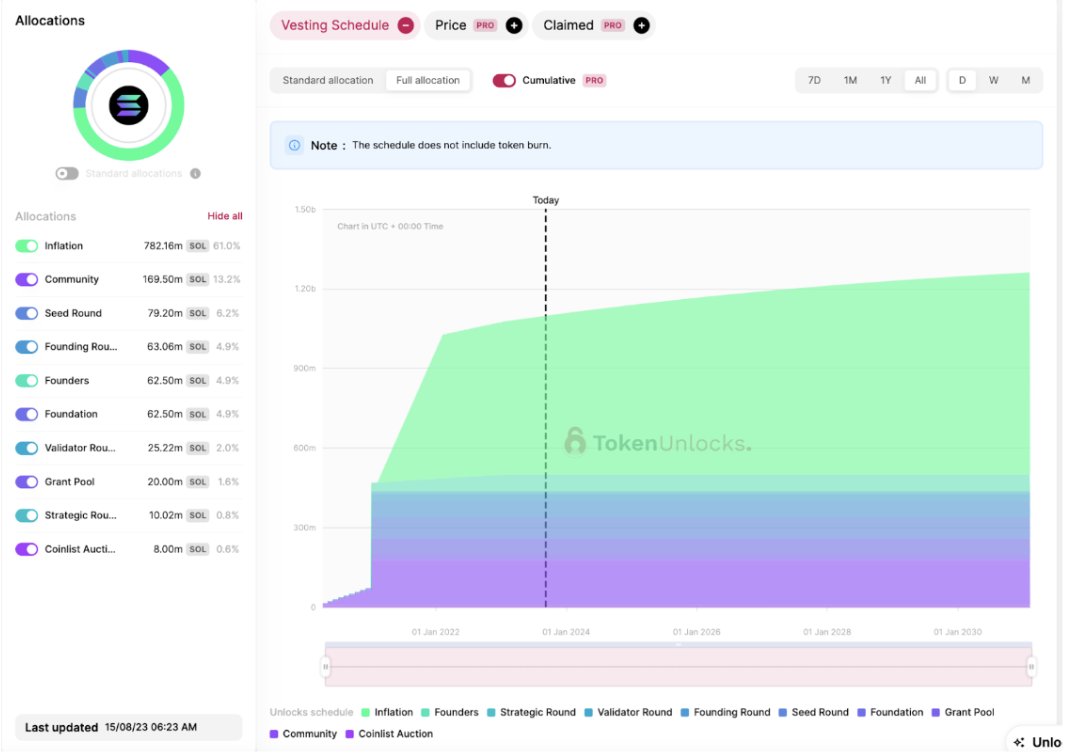This screenshot has width=1074, height=756.
Task: Add the Price PRO chart
Action: click(513, 25)
